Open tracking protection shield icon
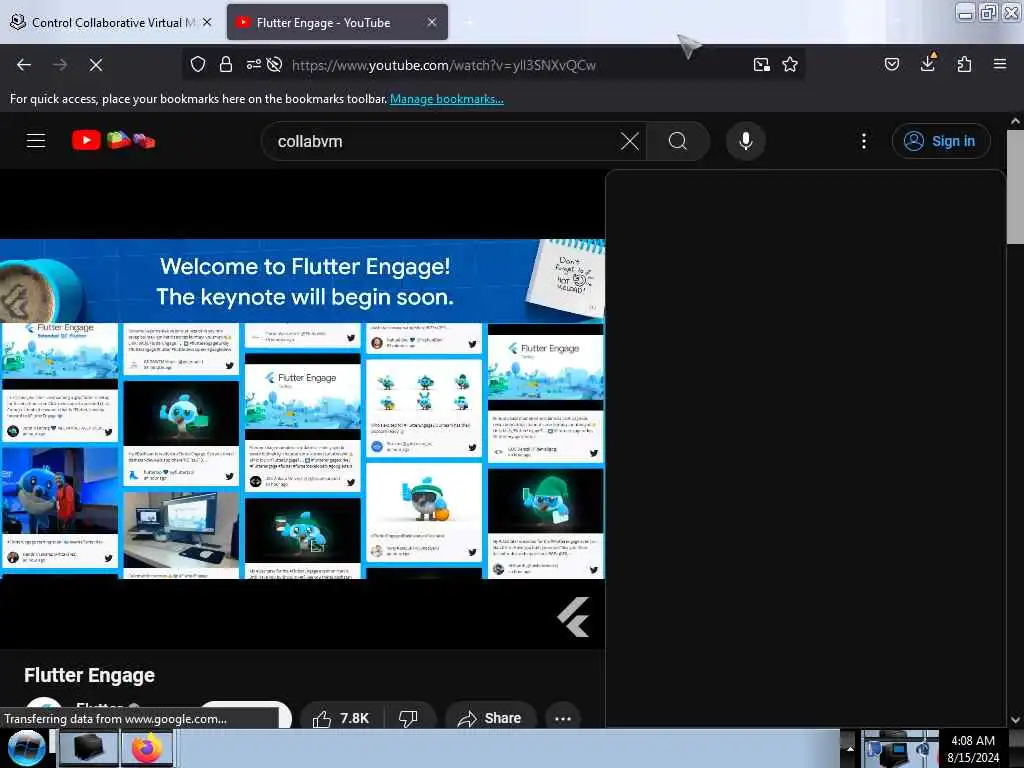Viewport: 1024px width, 768px height. [x=198, y=64]
